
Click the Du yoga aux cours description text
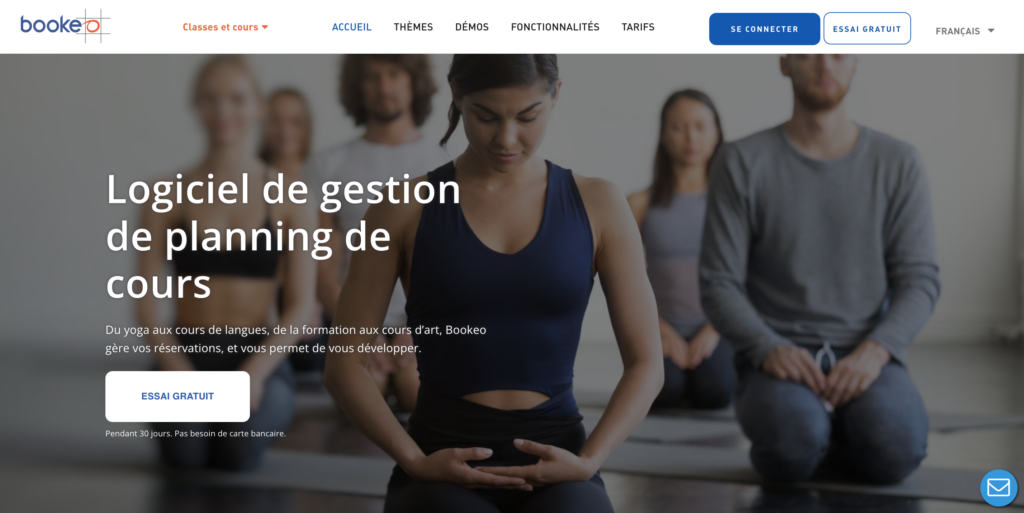coord(296,339)
